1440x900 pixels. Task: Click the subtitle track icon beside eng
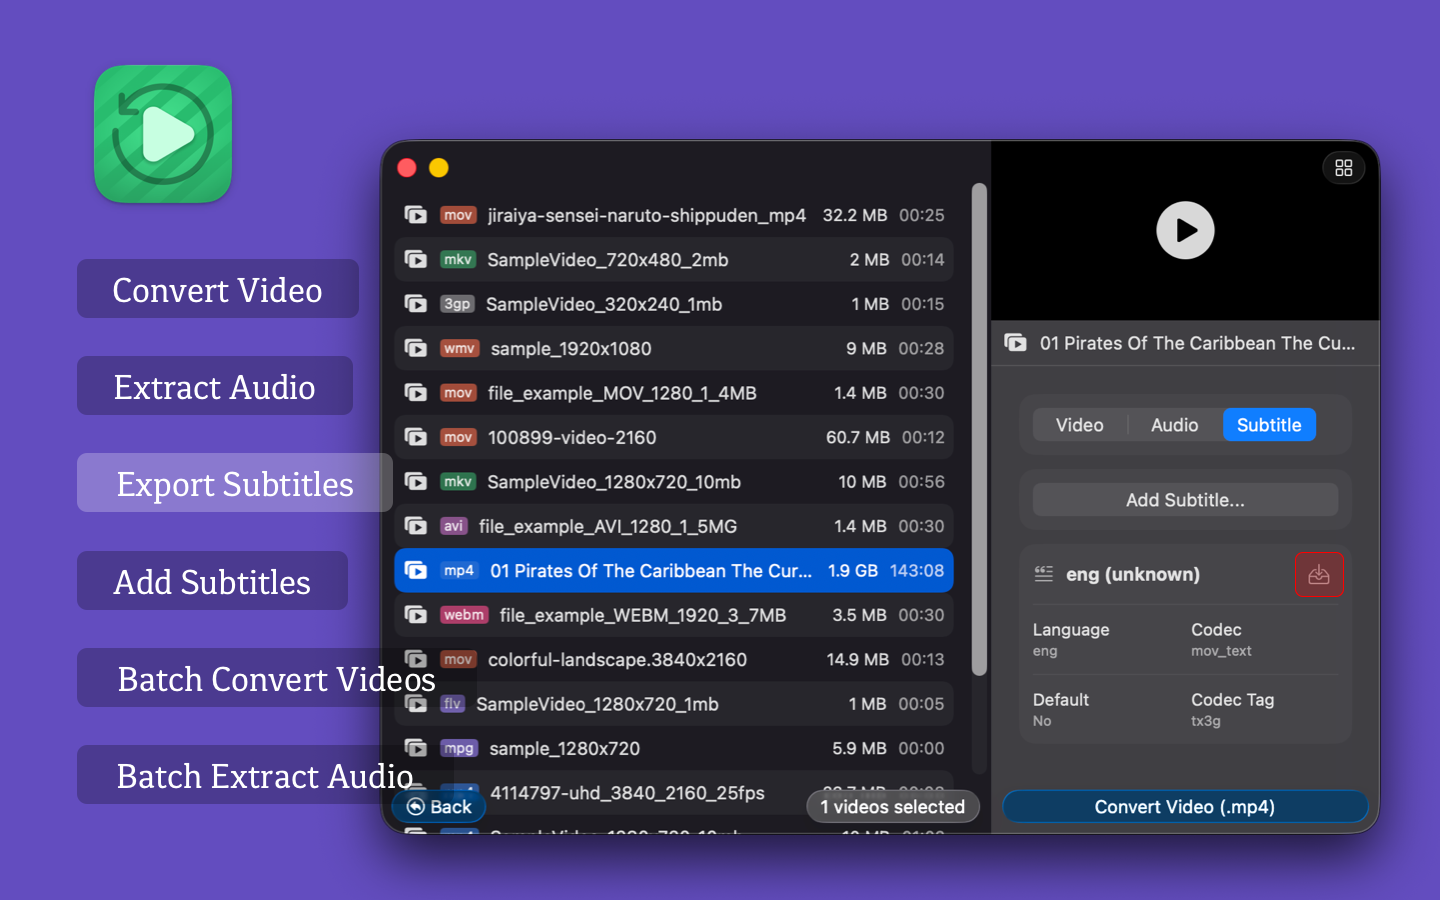tap(1044, 574)
